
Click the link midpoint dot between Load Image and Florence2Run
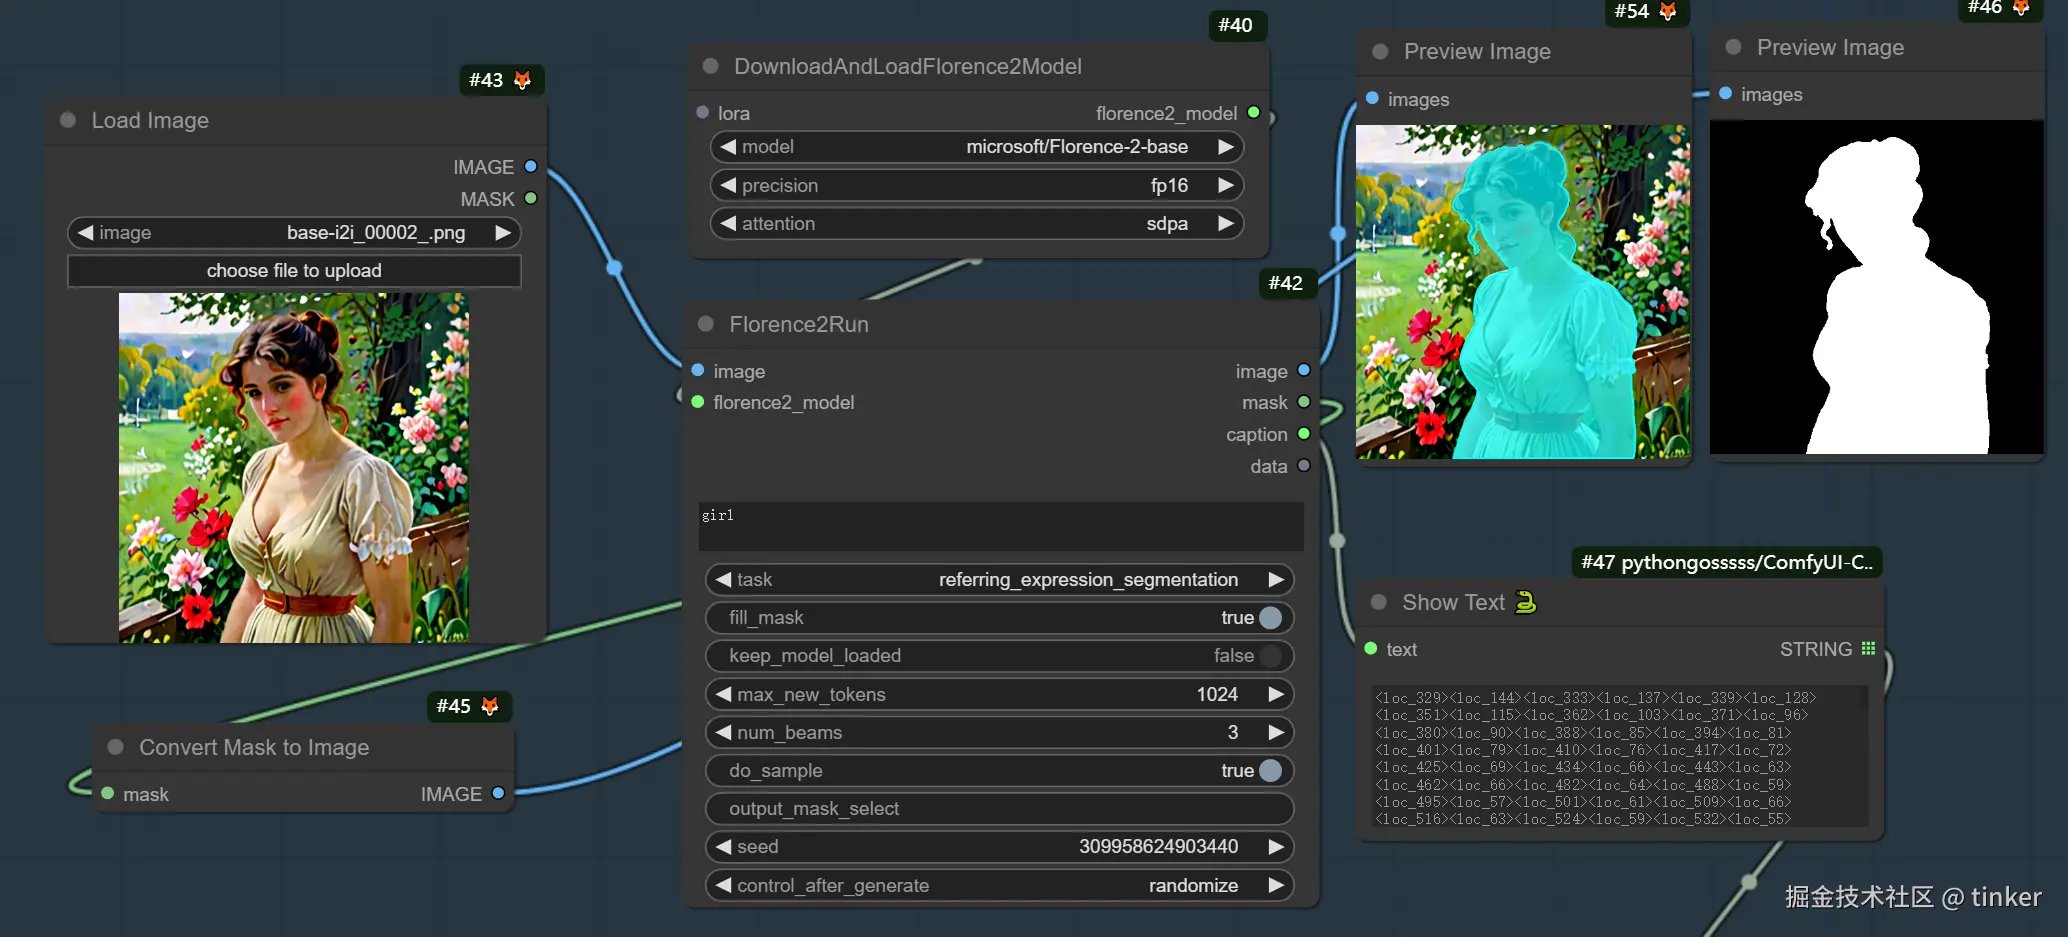click(x=615, y=267)
